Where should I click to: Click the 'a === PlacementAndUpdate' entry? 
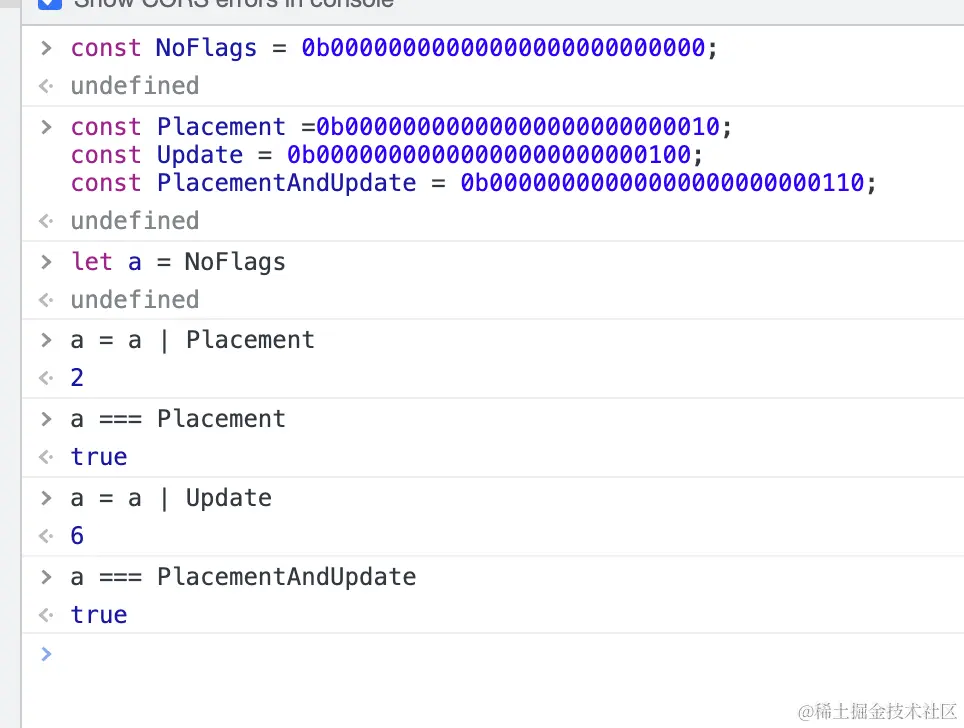tap(243, 577)
